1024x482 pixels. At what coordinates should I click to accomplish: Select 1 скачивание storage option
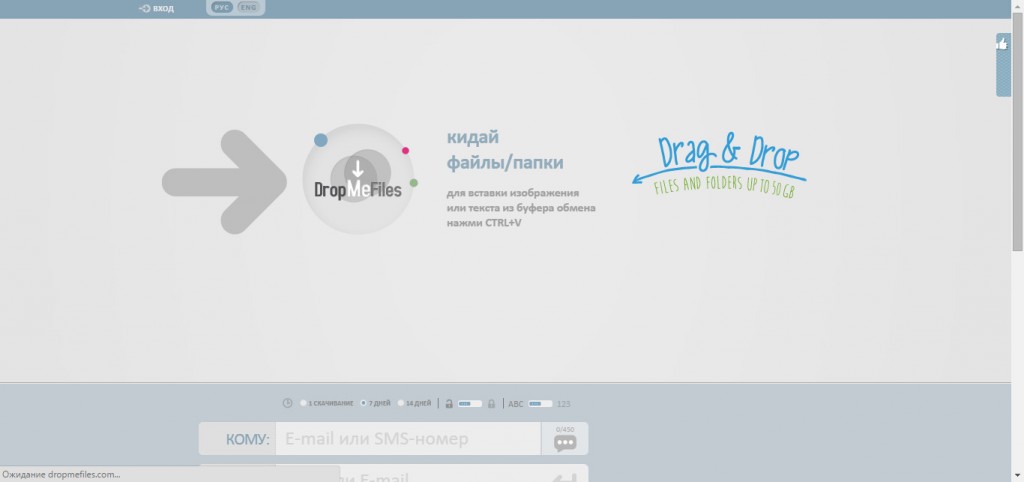tap(327, 403)
